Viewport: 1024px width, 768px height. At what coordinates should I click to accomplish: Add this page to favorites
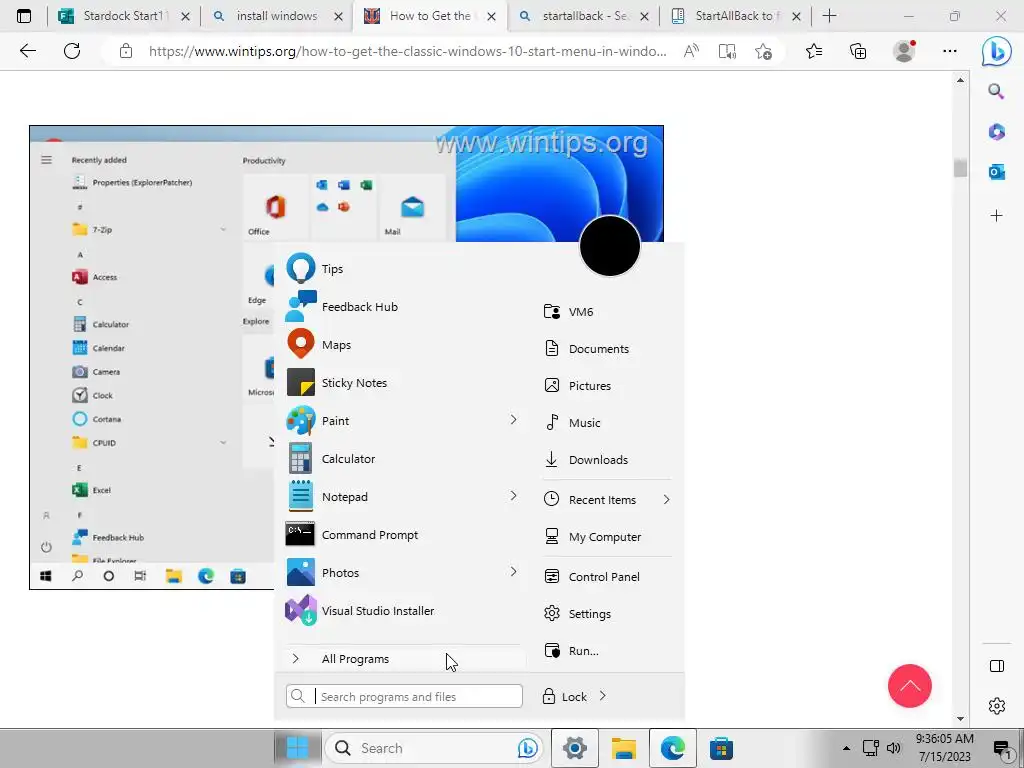pos(763,51)
